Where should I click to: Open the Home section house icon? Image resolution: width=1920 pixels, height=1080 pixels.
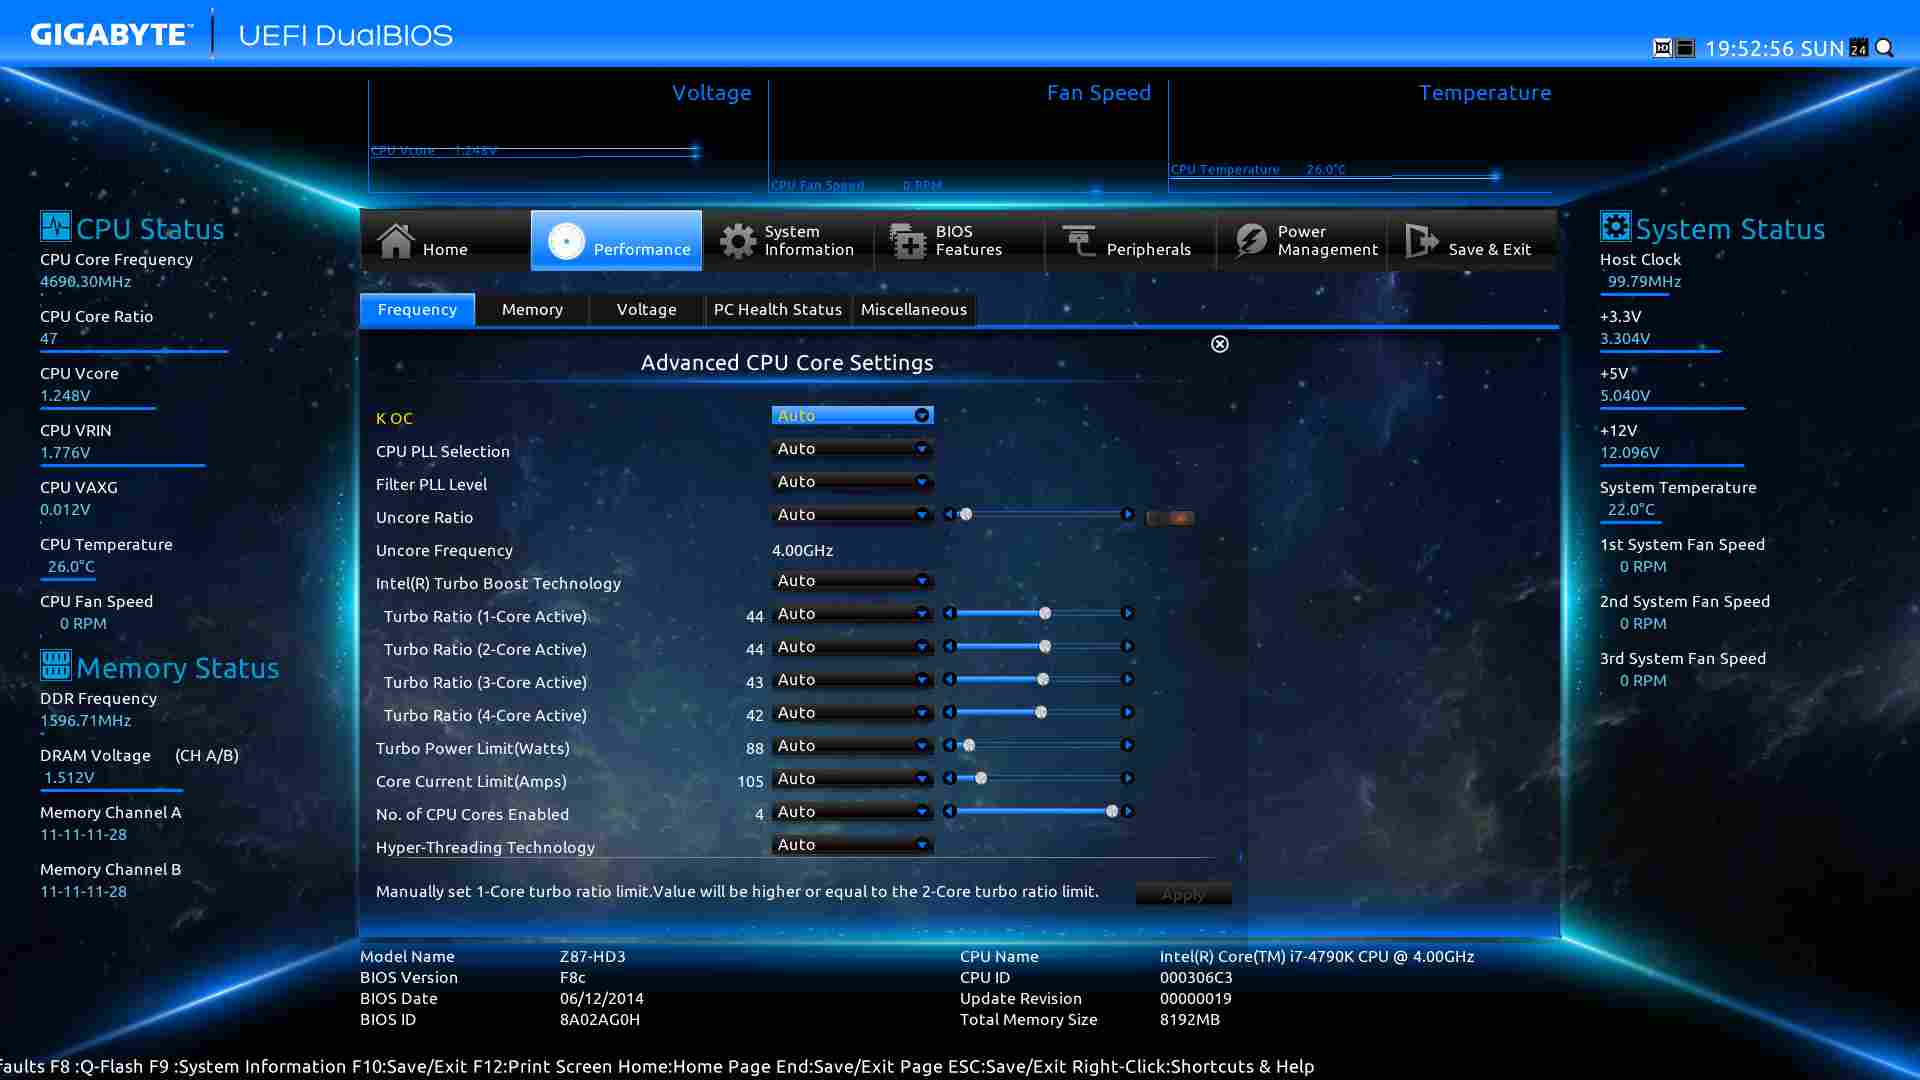point(396,241)
